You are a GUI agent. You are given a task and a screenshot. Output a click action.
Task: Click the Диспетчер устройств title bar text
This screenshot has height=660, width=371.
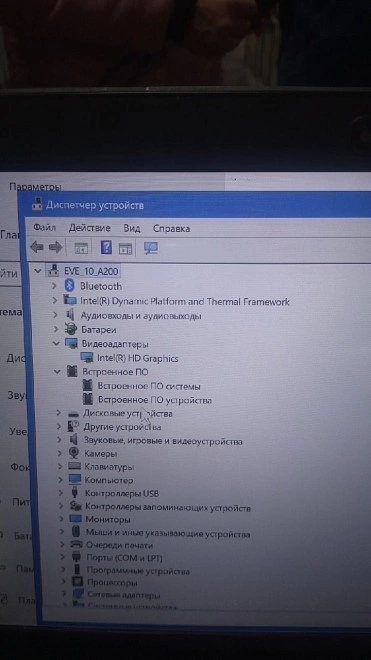coord(95,205)
